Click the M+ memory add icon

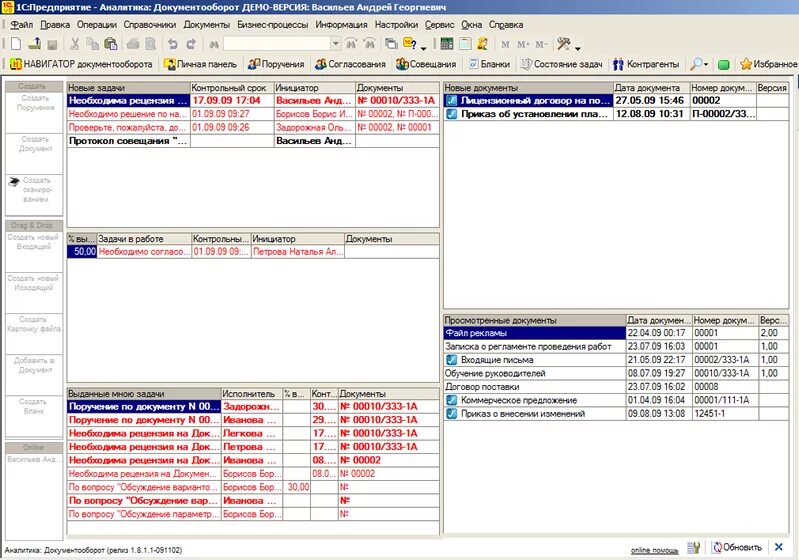tap(523, 45)
